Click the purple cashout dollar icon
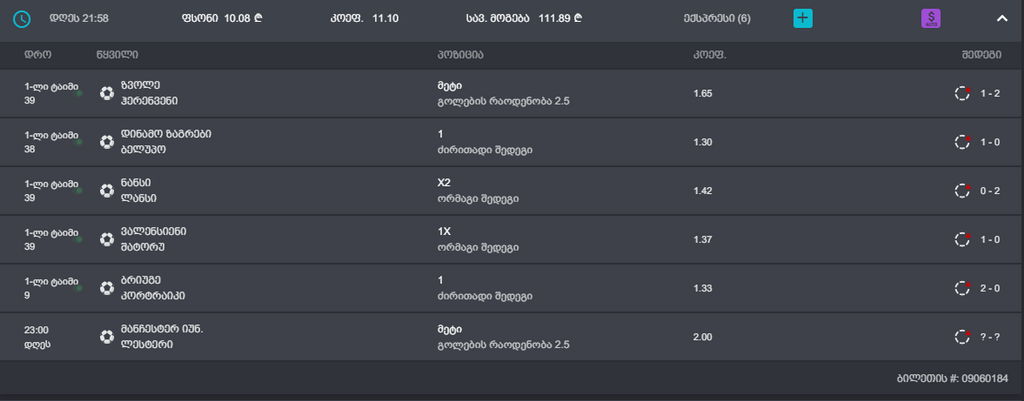The image size is (1024, 401). click(931, 19)
